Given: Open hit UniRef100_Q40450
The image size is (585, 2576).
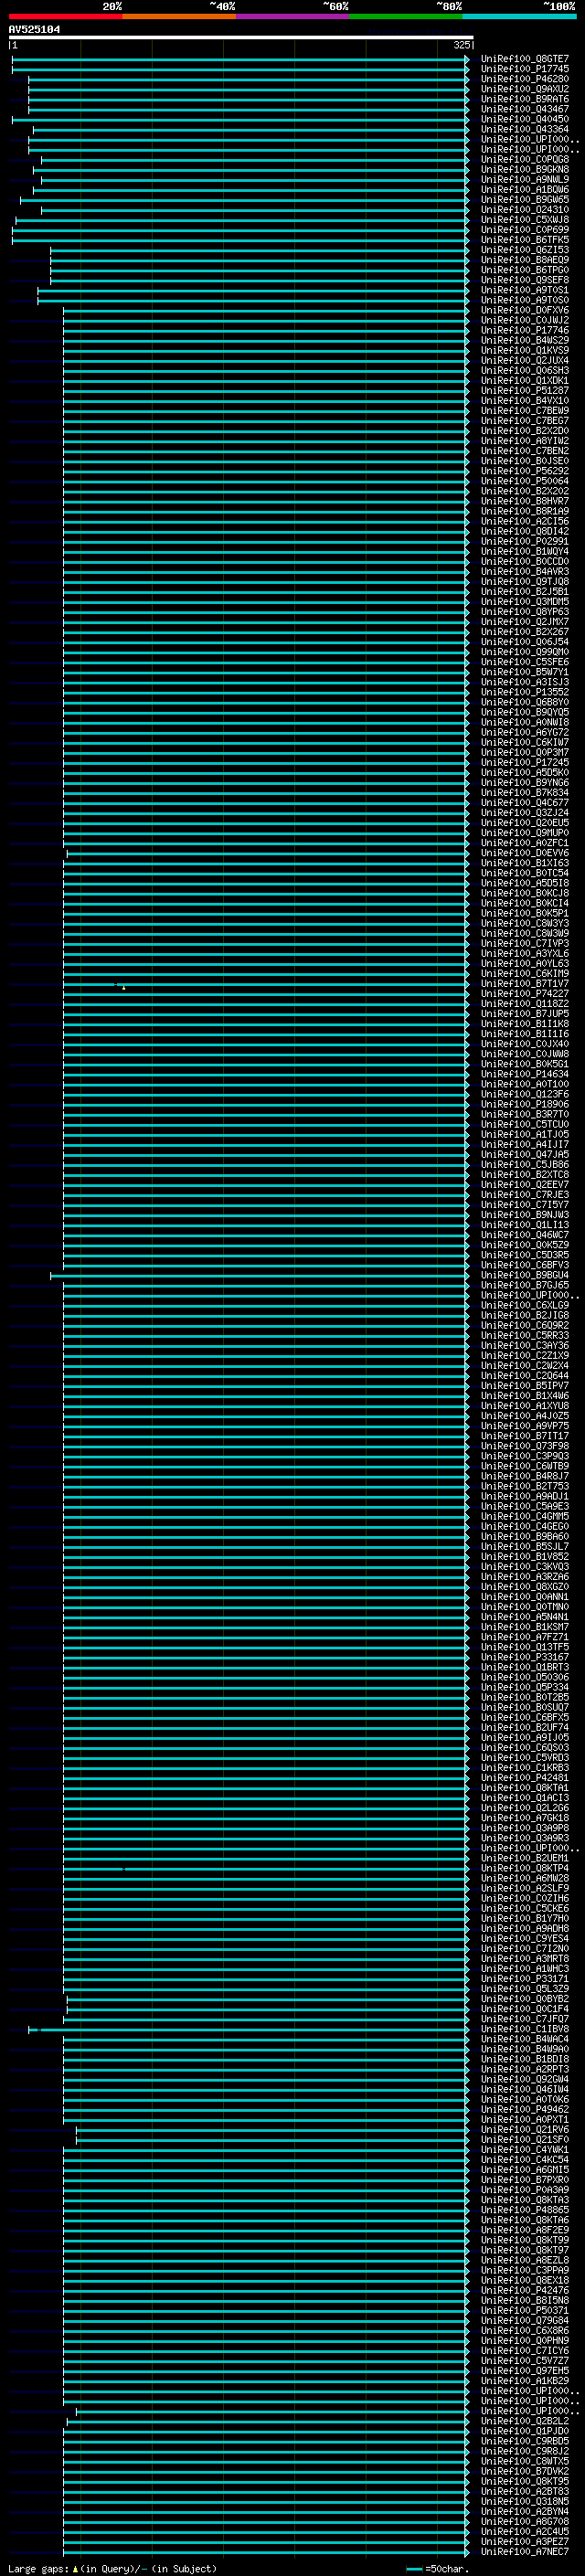Looking at the screenshot, I should (x=525, y=119).
